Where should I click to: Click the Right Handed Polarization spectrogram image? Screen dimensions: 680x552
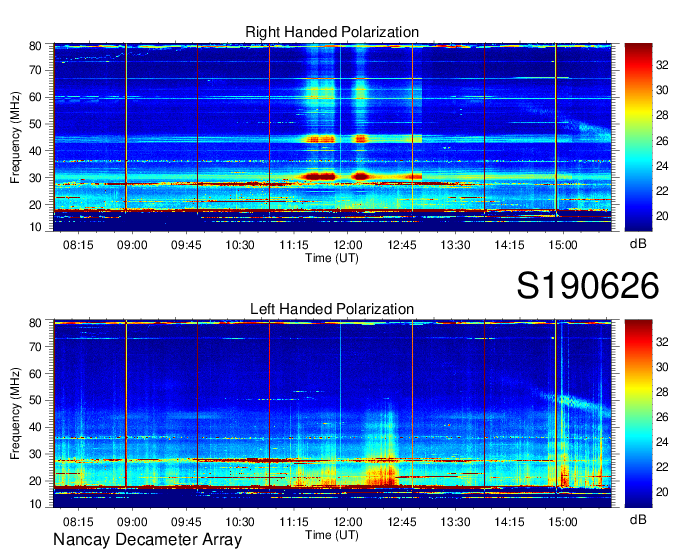point(332,137)
